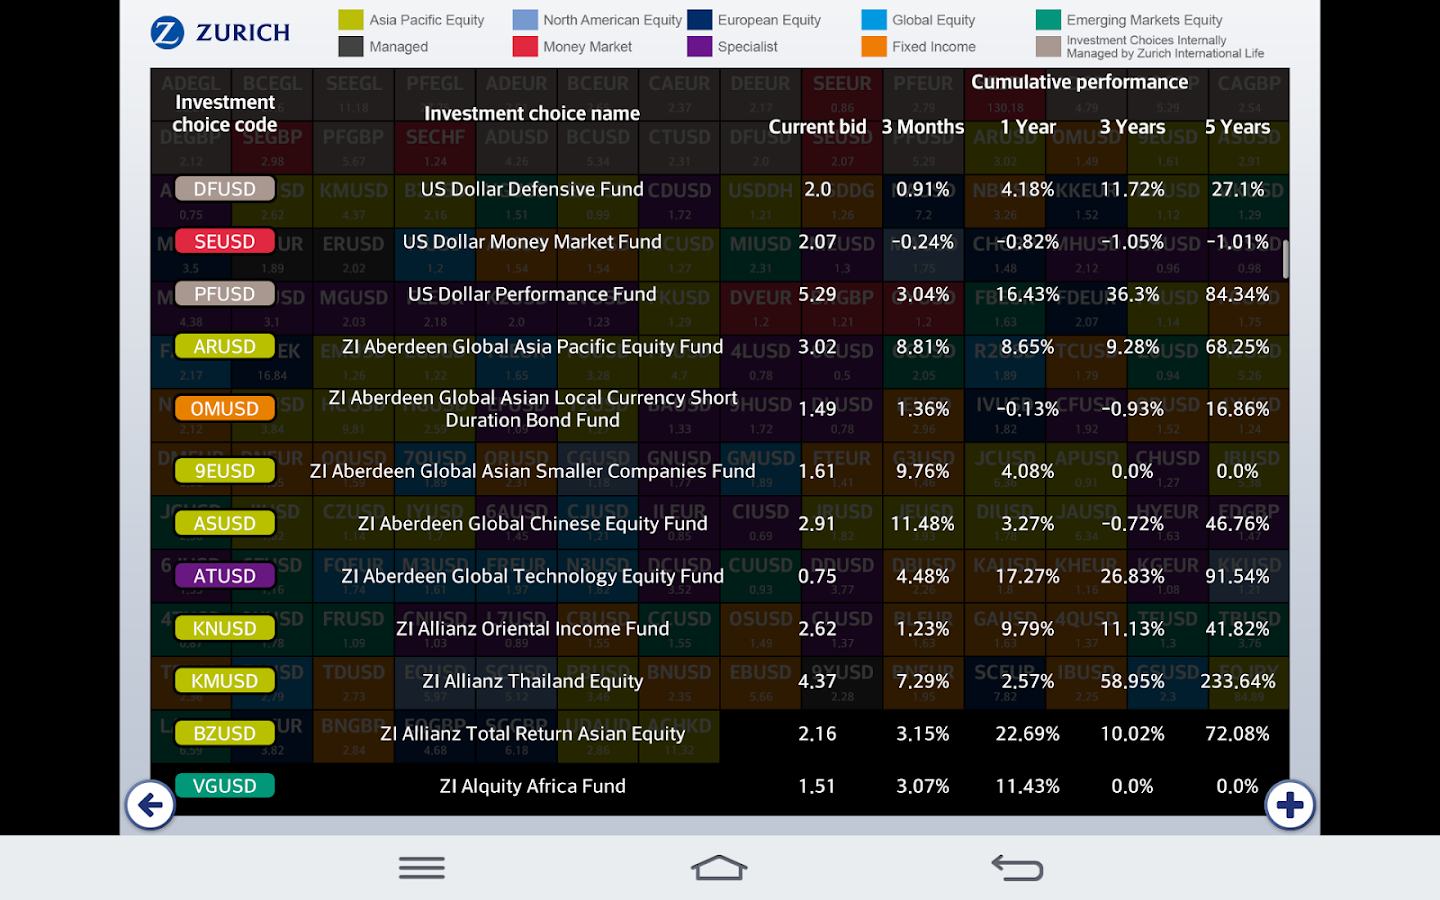The width and height of the screenshot is (1440, 900).
Task: Click the Money Market legend swatch
Action: tap(525, 46)
